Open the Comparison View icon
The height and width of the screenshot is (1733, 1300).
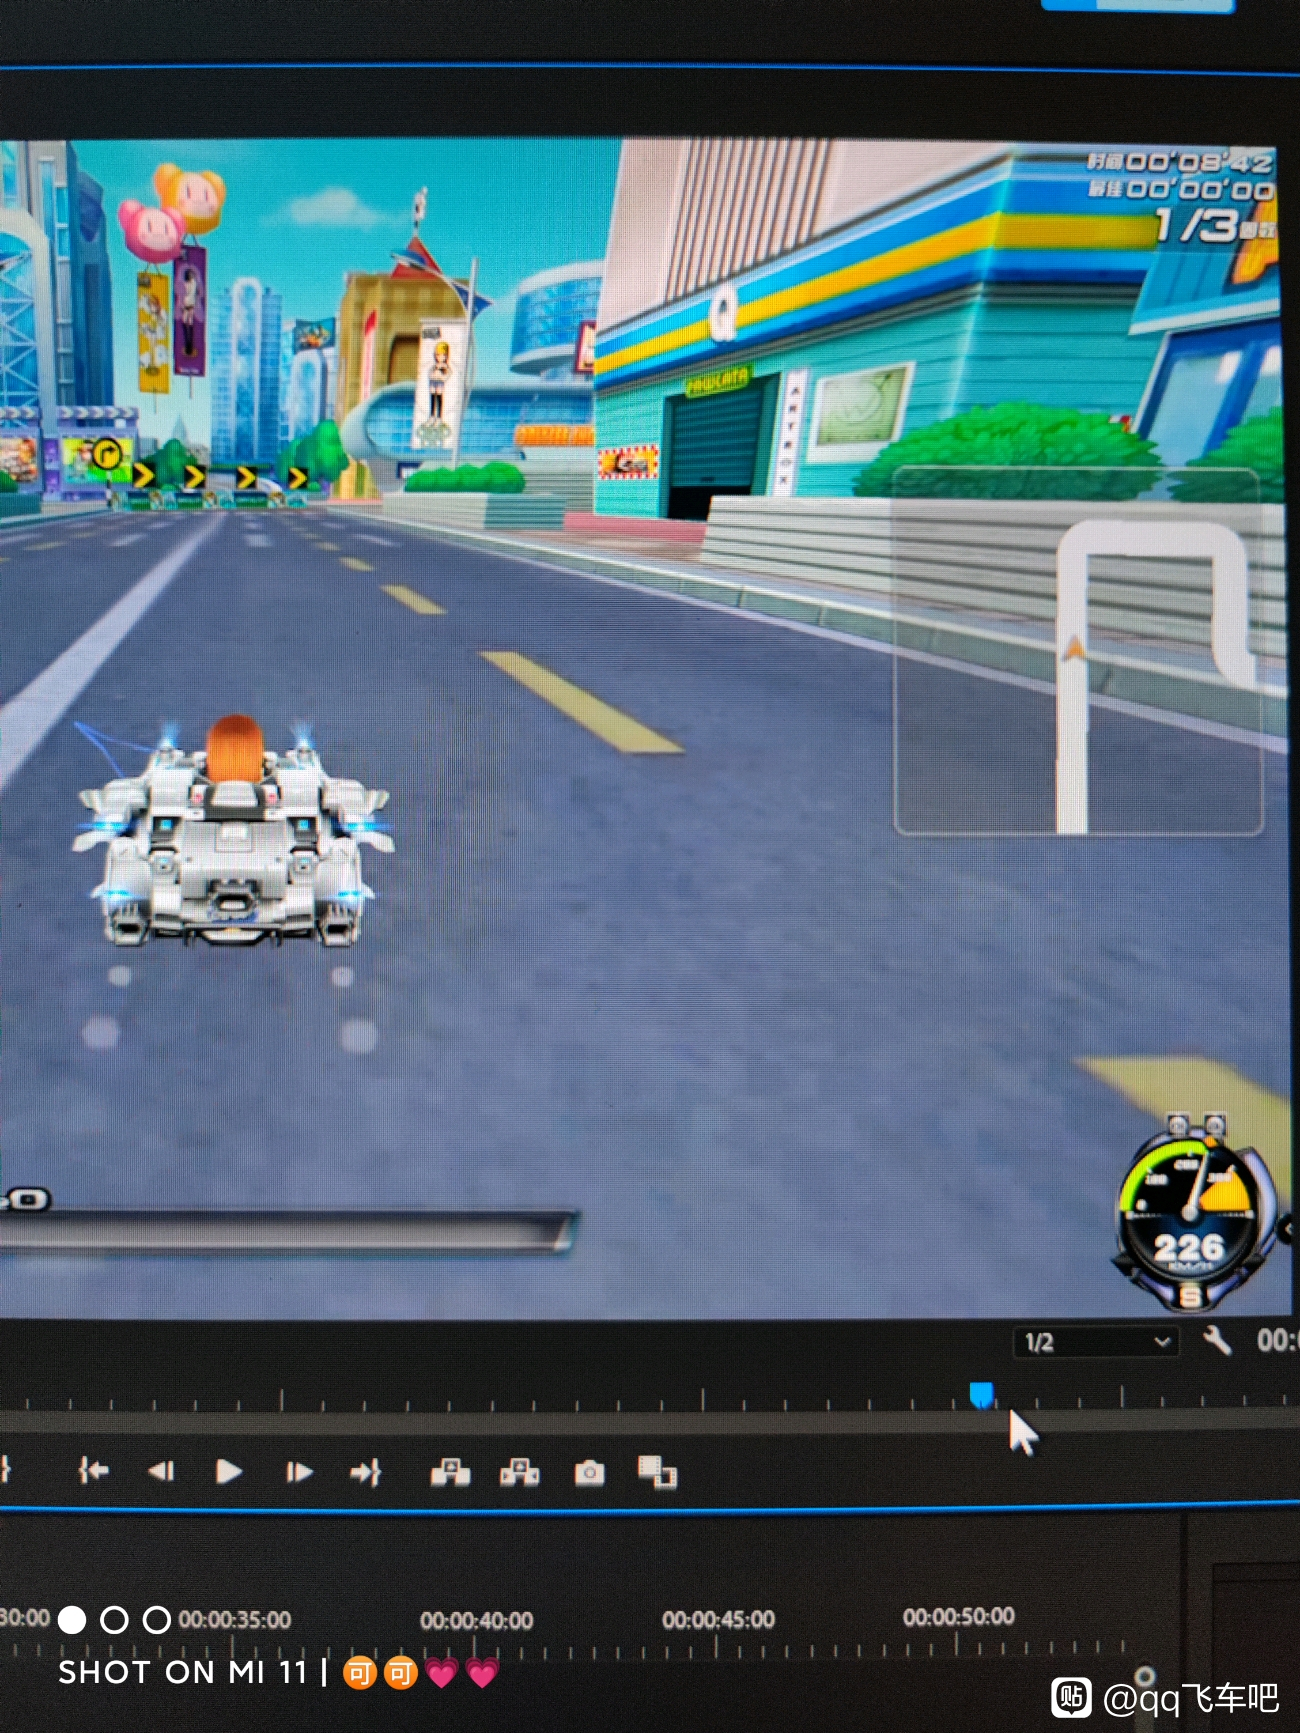(x=657, y=1472)
